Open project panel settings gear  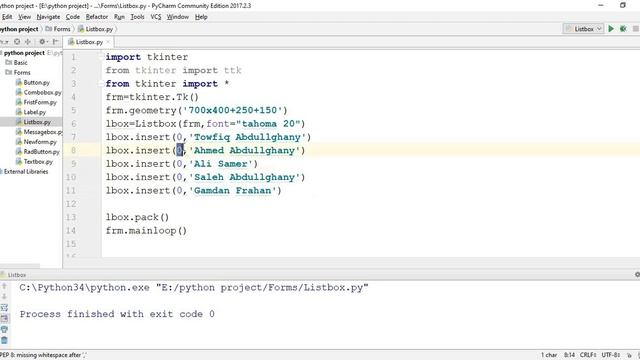tap(42, 42)
